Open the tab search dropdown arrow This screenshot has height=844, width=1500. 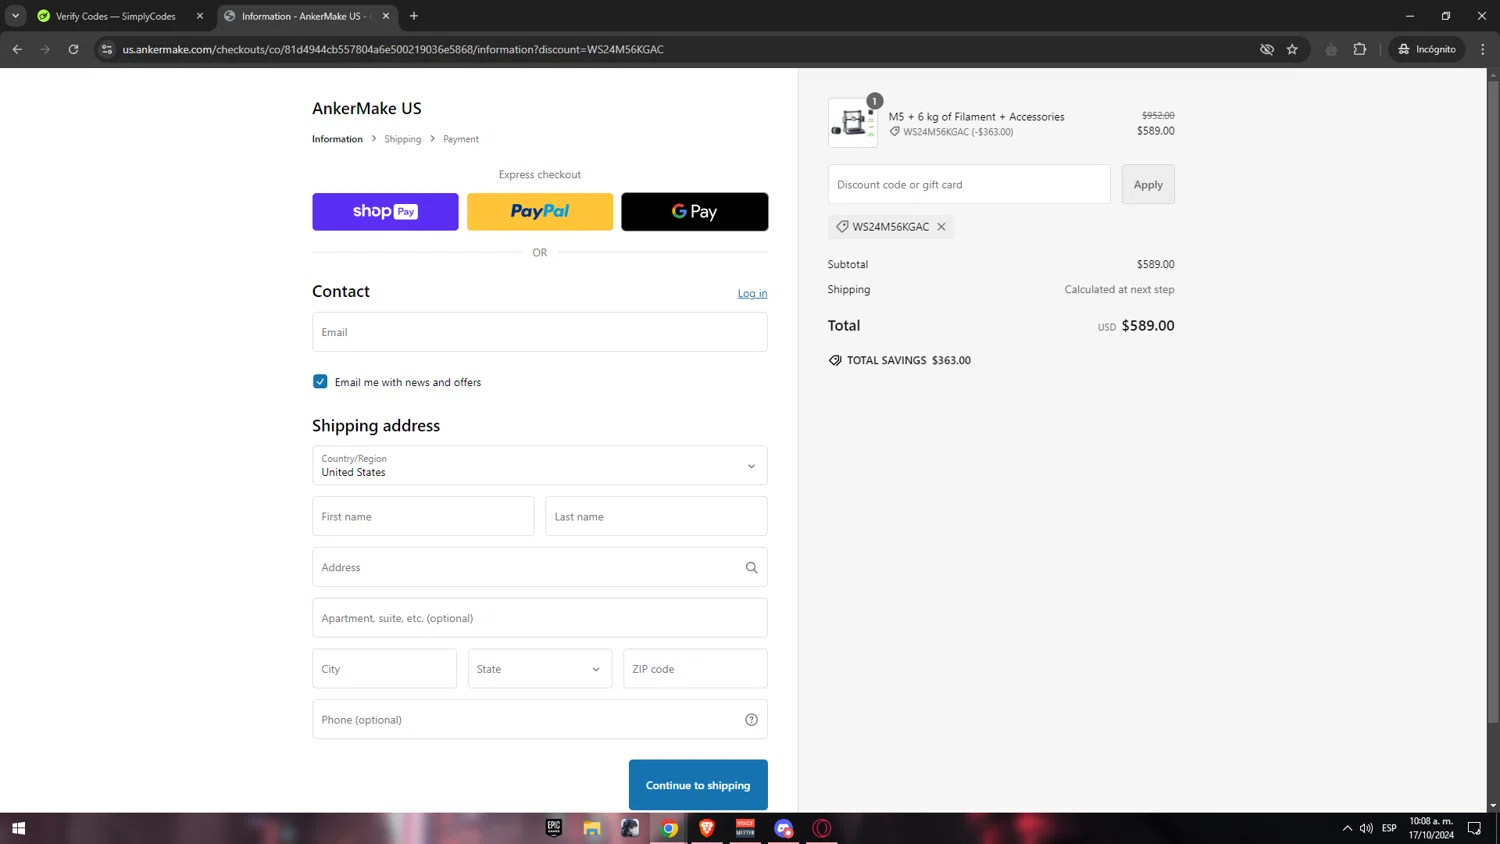click(15, 16)
